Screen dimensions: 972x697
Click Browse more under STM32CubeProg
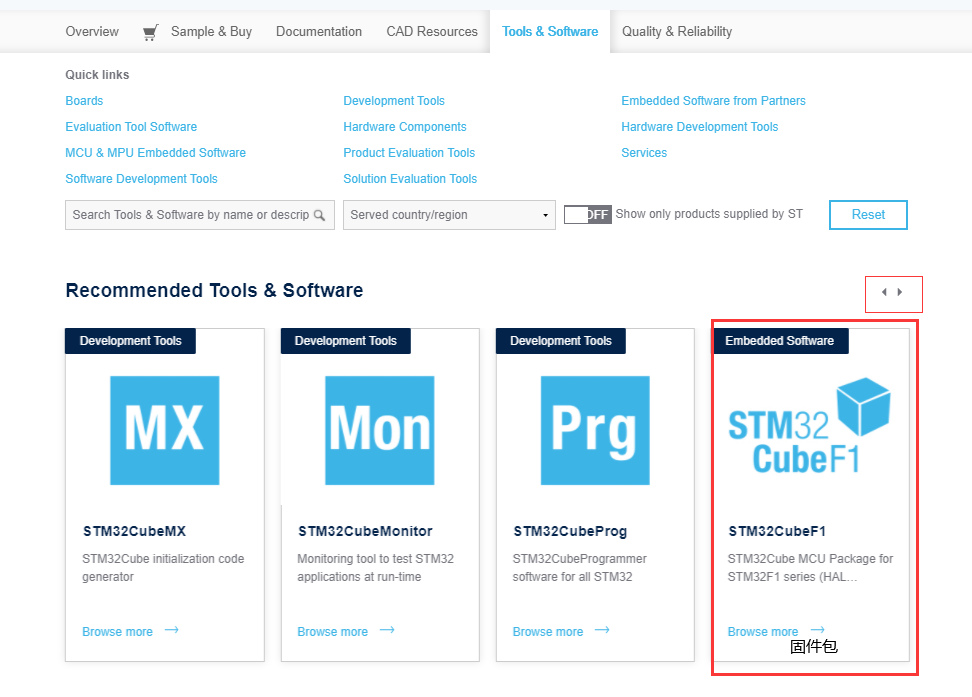tap(548, 632)
